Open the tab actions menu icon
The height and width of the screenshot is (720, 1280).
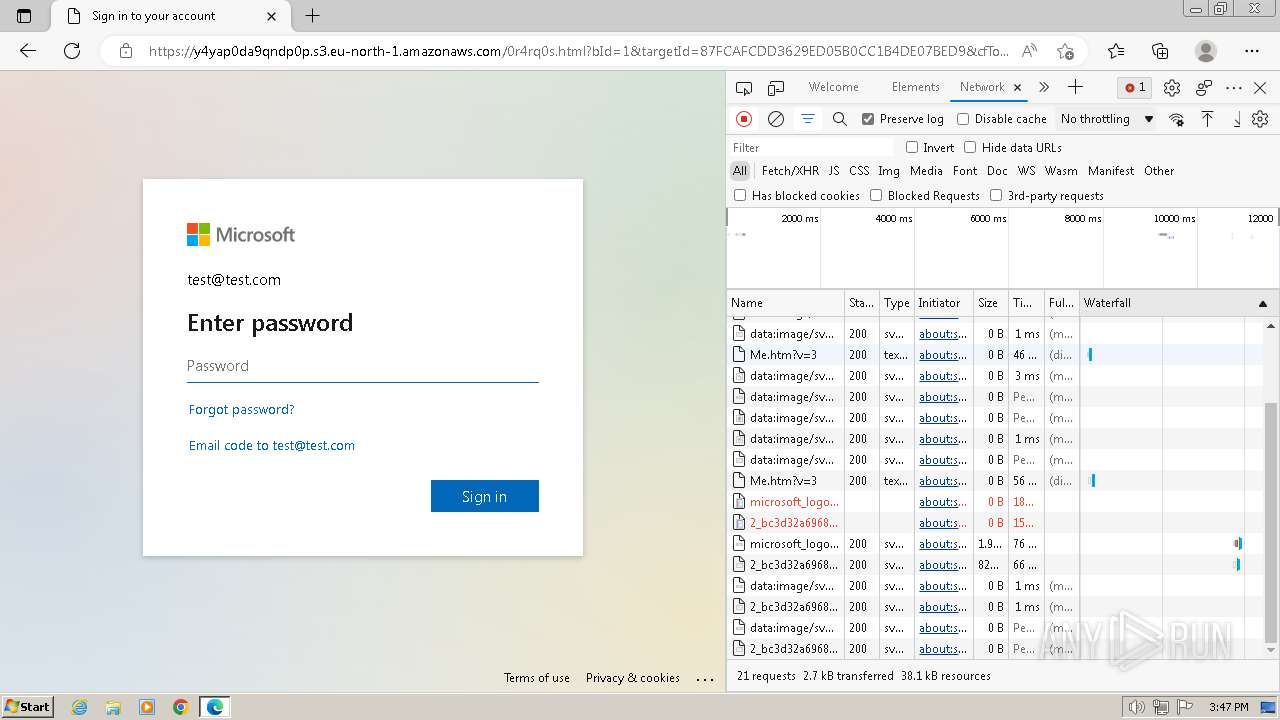(24, 16)
